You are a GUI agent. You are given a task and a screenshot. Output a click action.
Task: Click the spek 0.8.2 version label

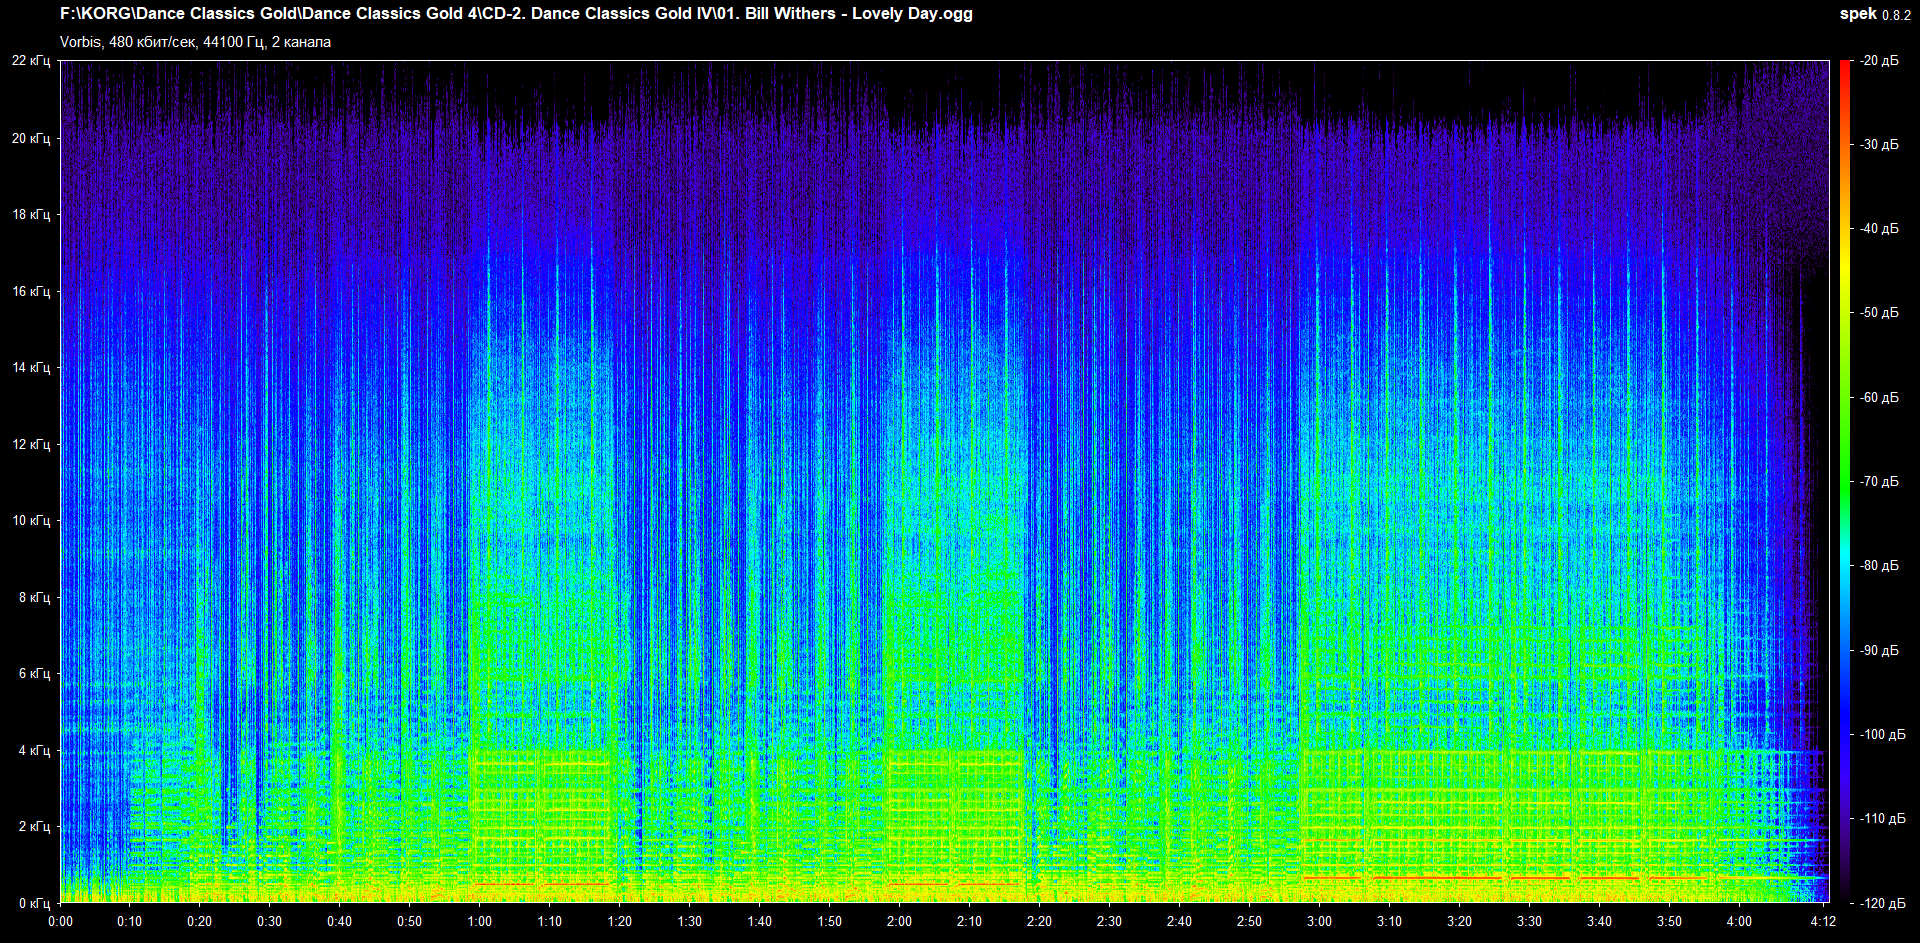(x=1874, y=14)
